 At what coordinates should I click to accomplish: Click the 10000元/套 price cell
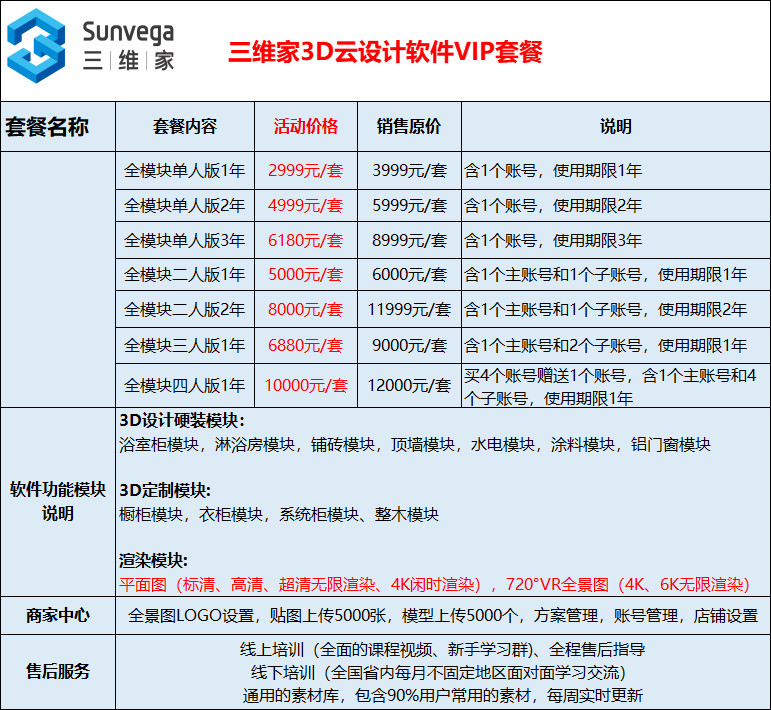(306, 385)
